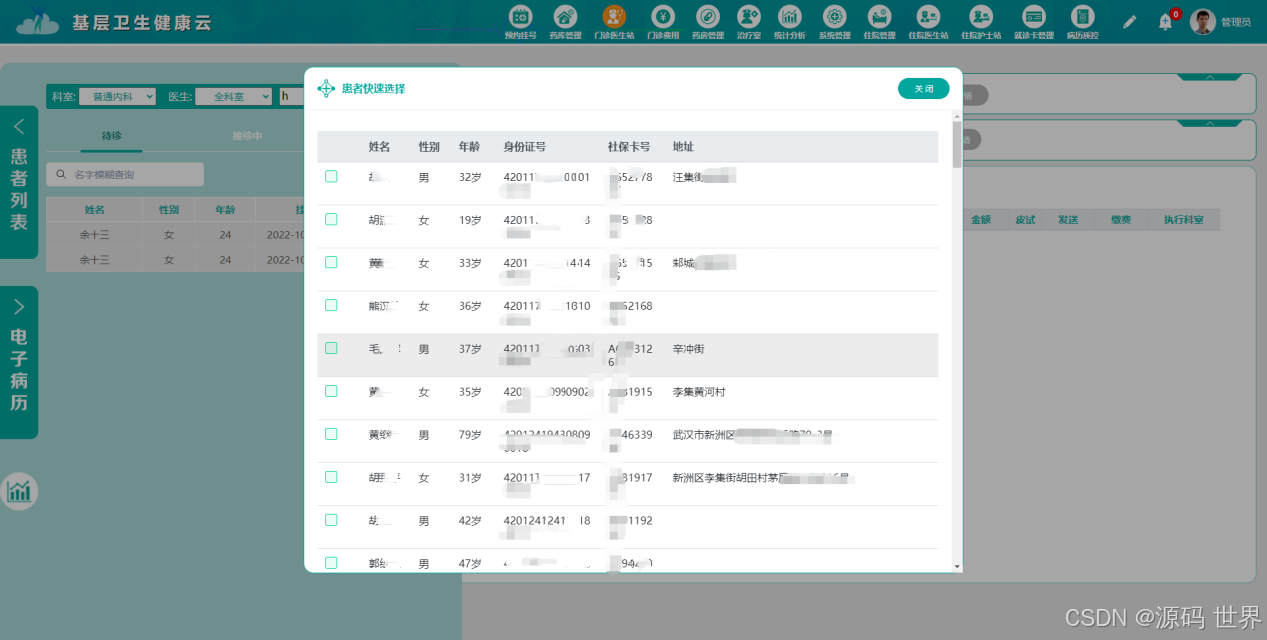Click the 金额 column header behind the dialog
Image resolution: width=1267 pixels, height=640 pixels.
[x=980, y=220]
